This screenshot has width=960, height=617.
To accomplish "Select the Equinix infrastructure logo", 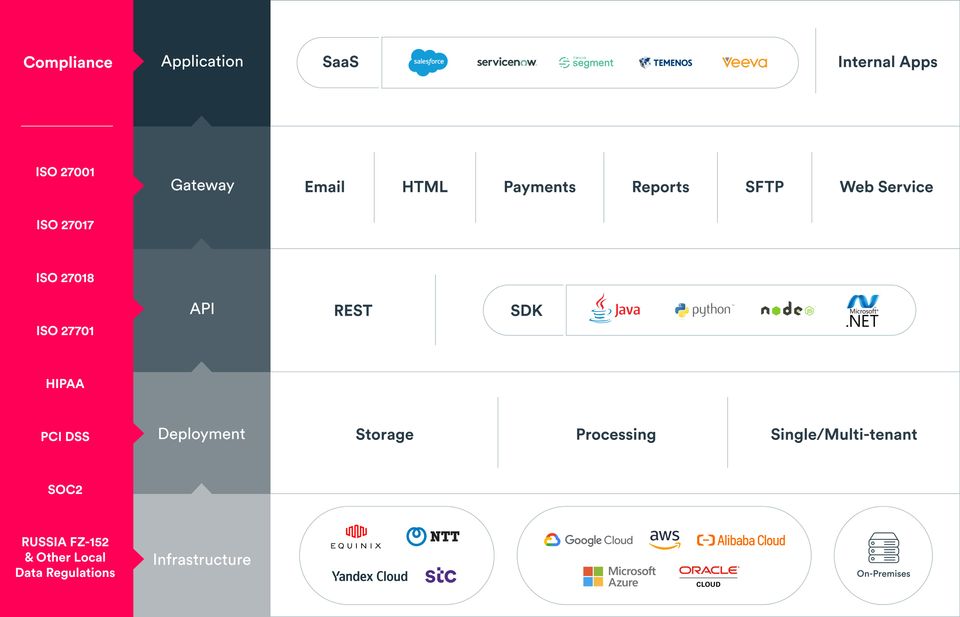I will click(x=356, y=537).
